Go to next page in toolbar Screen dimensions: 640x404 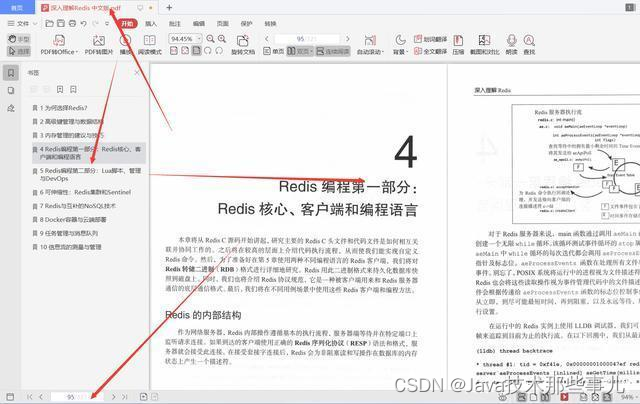point(348,39)
